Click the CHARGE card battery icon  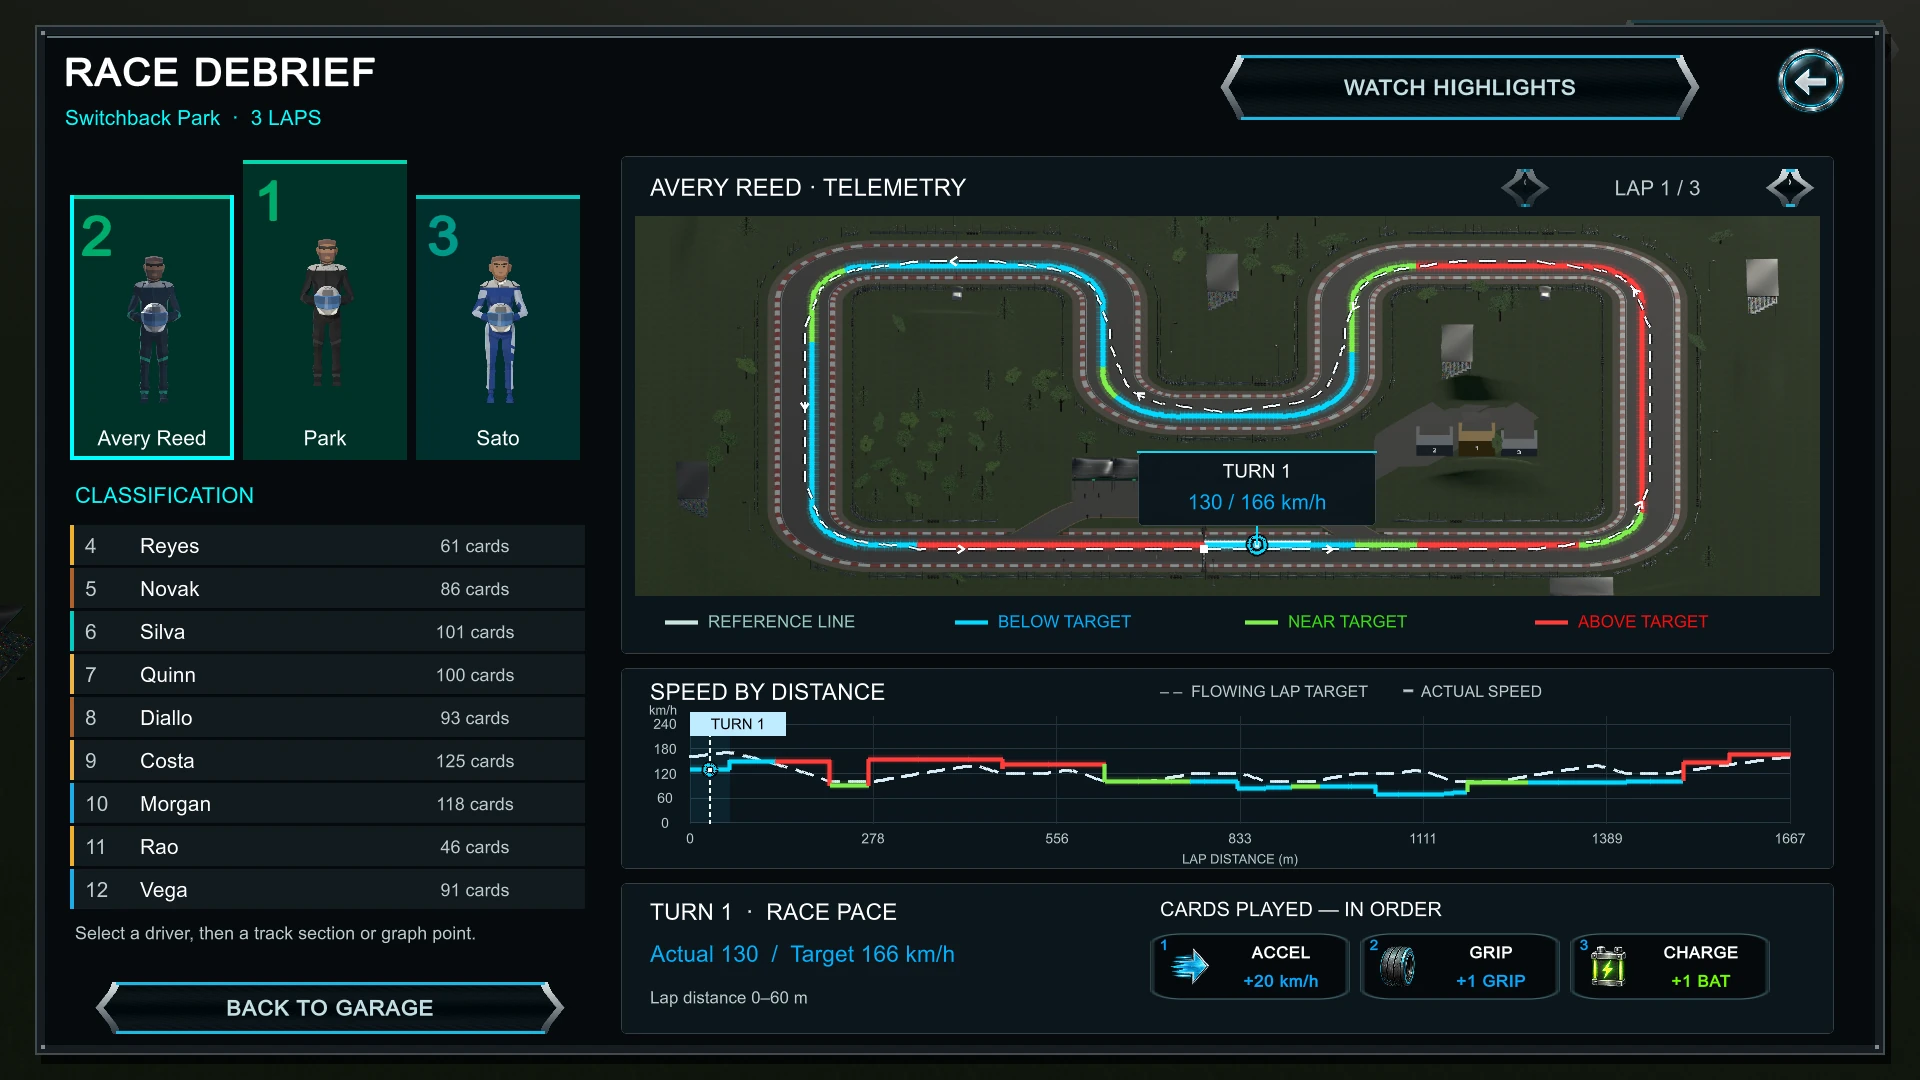click(x=1608, y=966)
